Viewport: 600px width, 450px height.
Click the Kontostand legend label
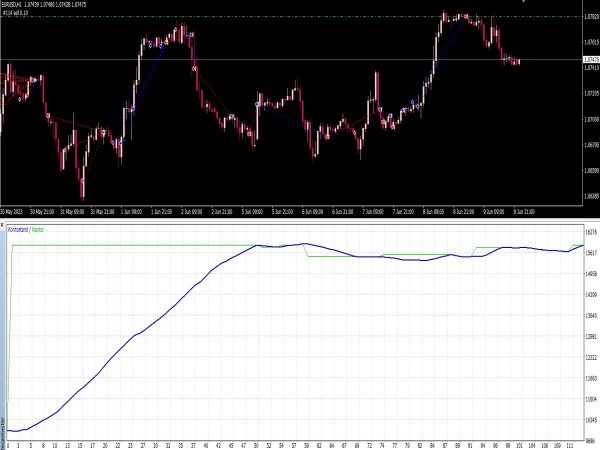coord(18,230)
